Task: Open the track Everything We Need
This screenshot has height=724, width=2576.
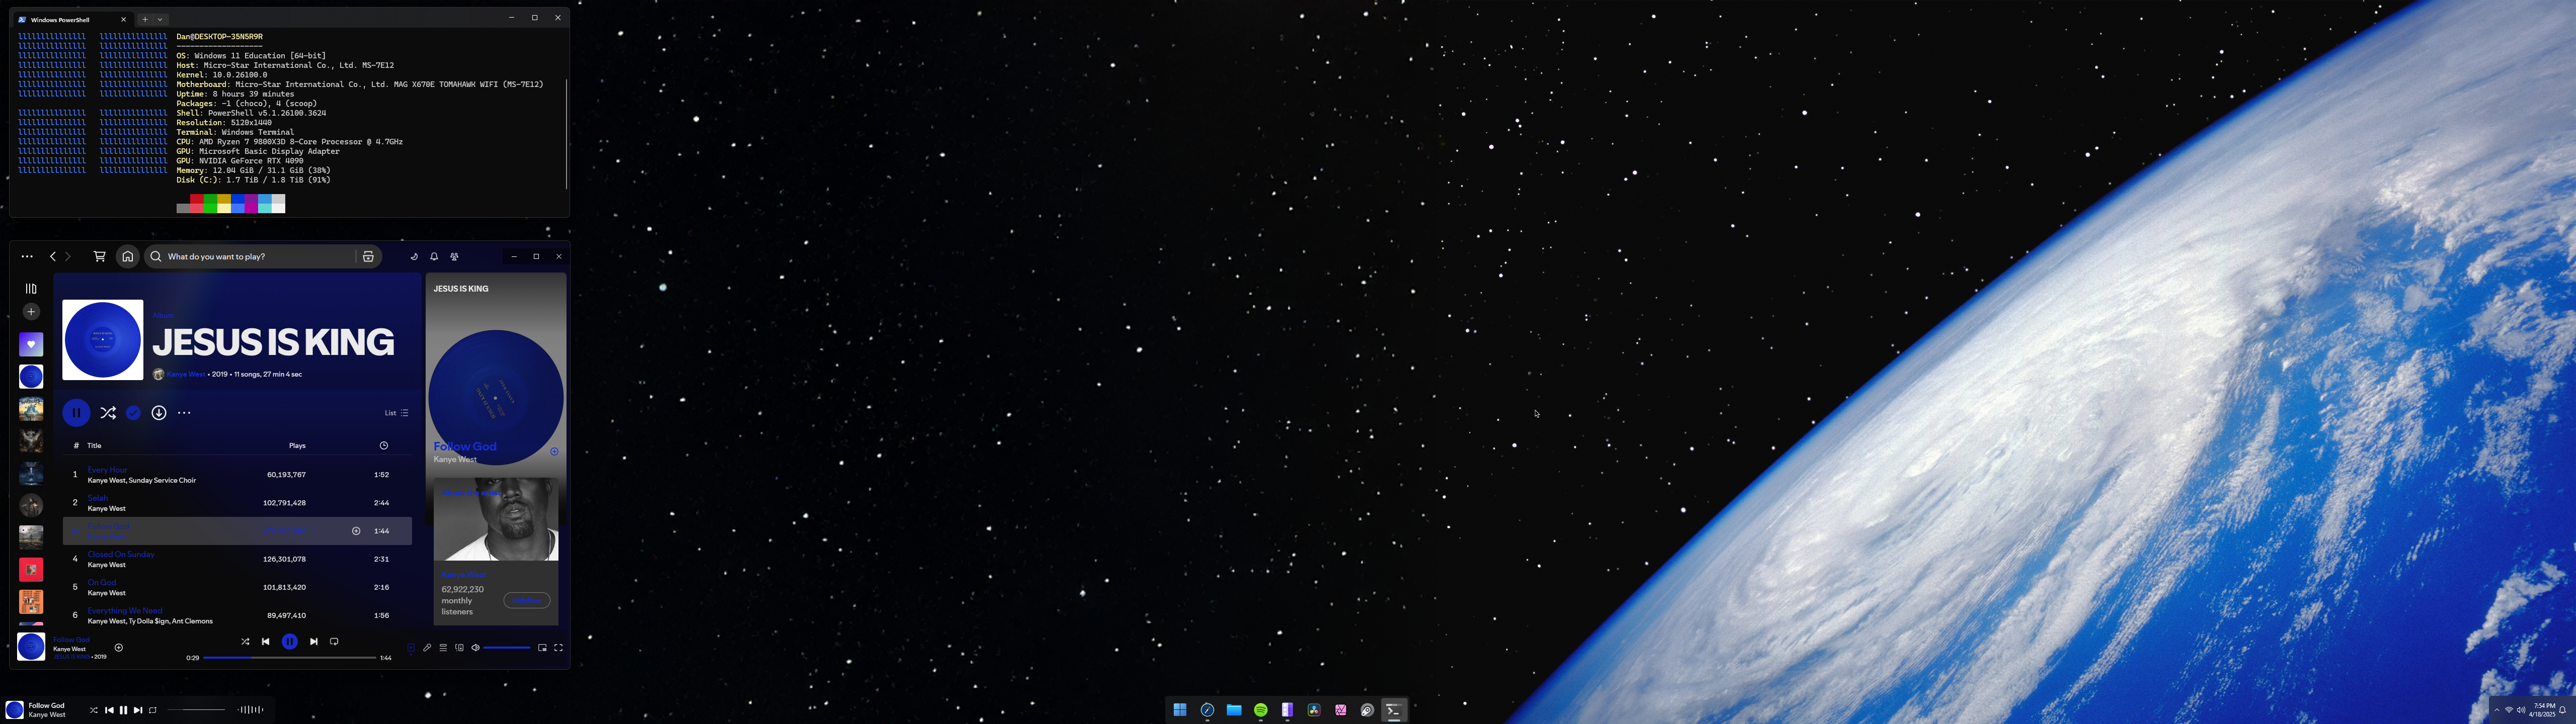Action: coord(125,610)
